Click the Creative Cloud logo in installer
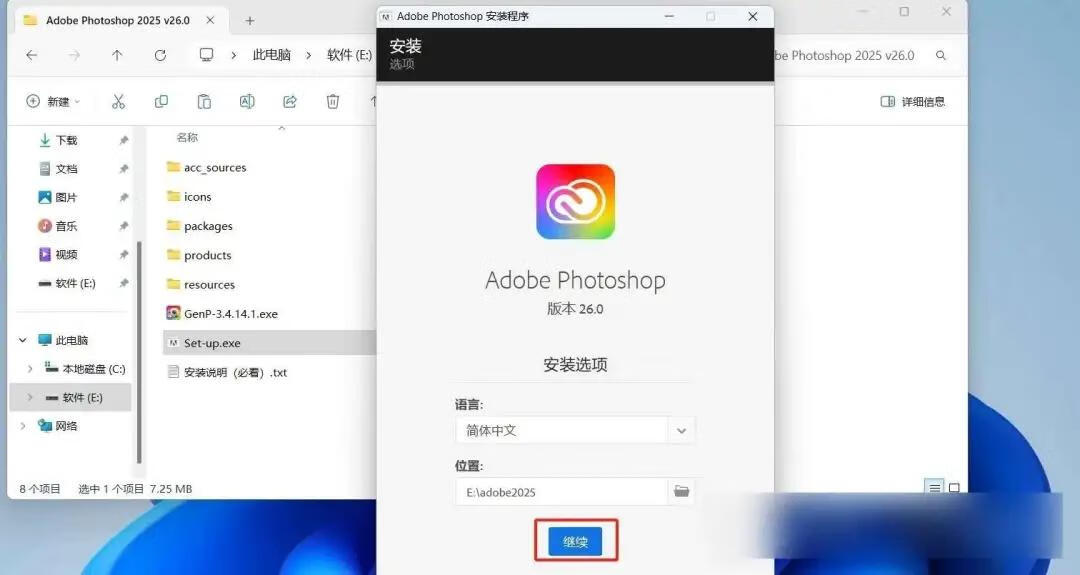 575,202
